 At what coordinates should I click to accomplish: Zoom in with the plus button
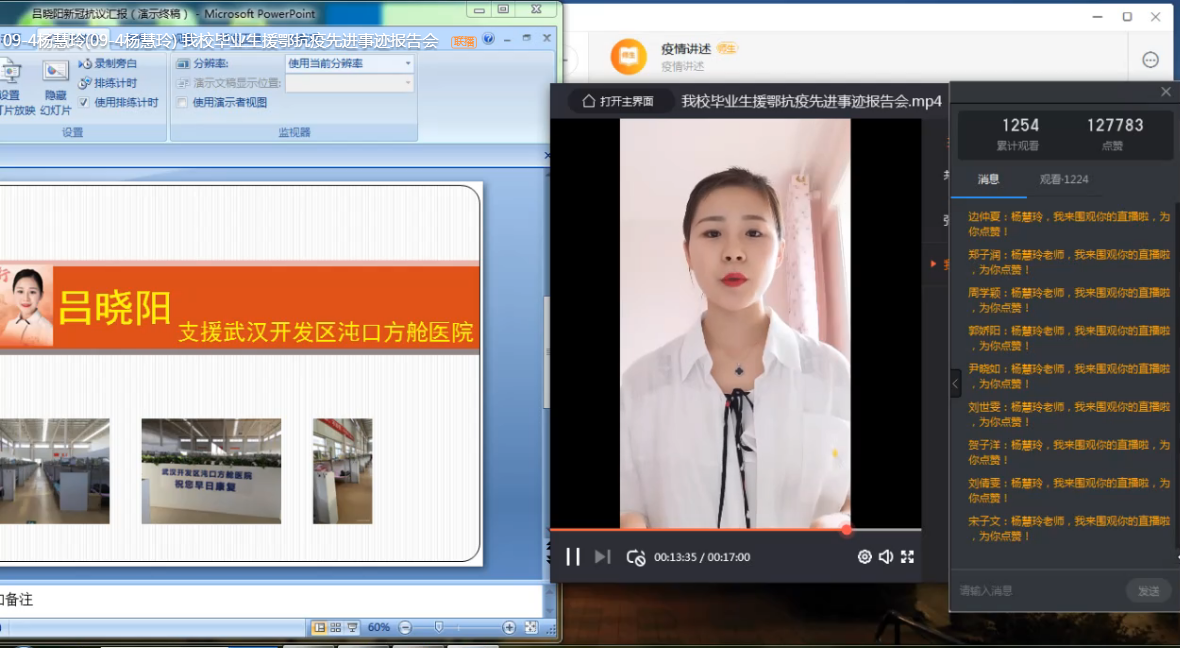pos(509,628)
